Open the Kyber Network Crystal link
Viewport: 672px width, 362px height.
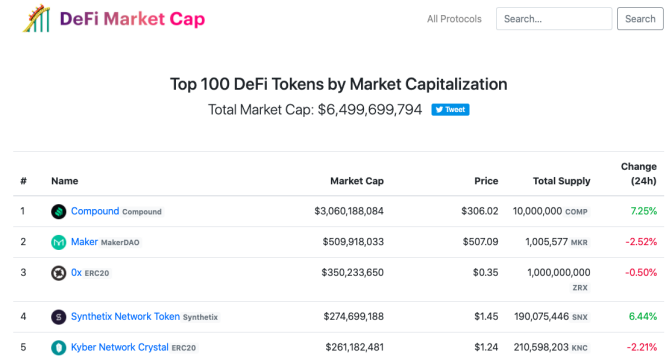click(x=120, y=347)
